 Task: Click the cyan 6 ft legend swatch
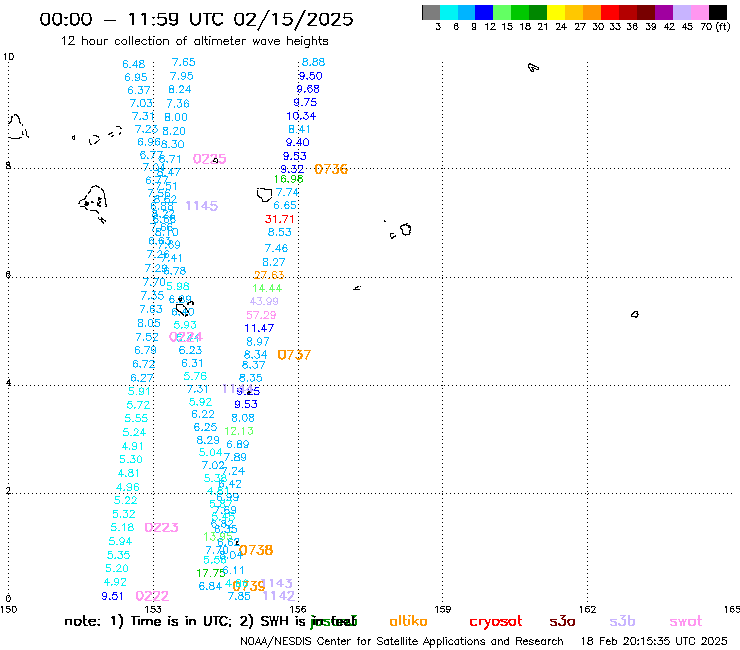coord(449,12)
